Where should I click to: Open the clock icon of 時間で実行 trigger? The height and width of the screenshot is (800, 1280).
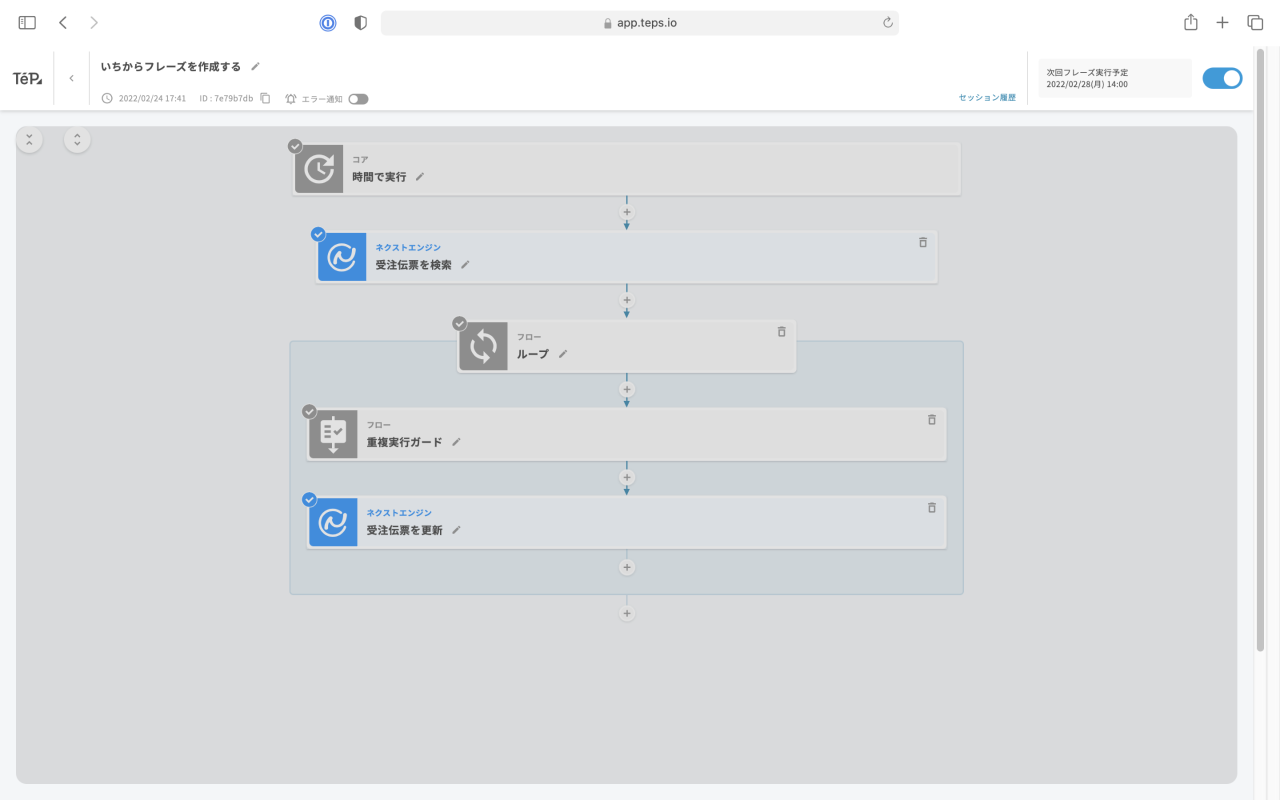point(319,169)
